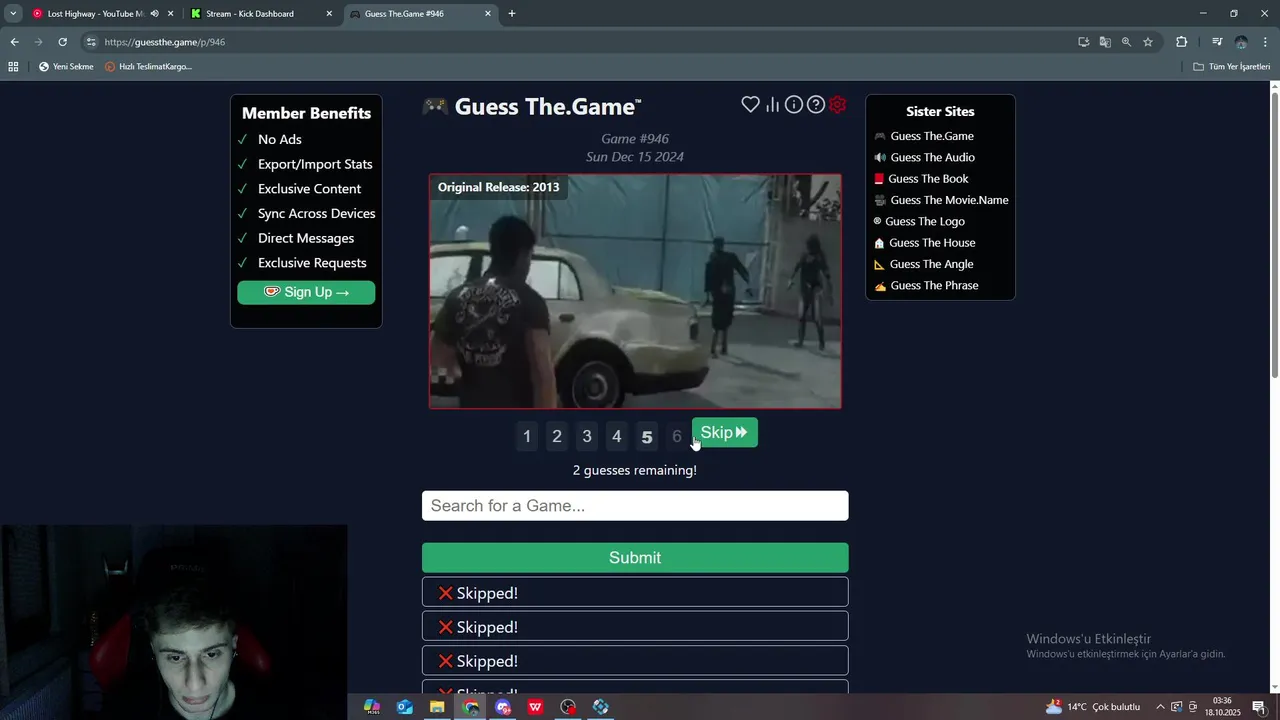Open the notification center icon
Image resolution: width=1280 pixels, height=720 pixels.
pyautogui.click(x=1259, y=707)
